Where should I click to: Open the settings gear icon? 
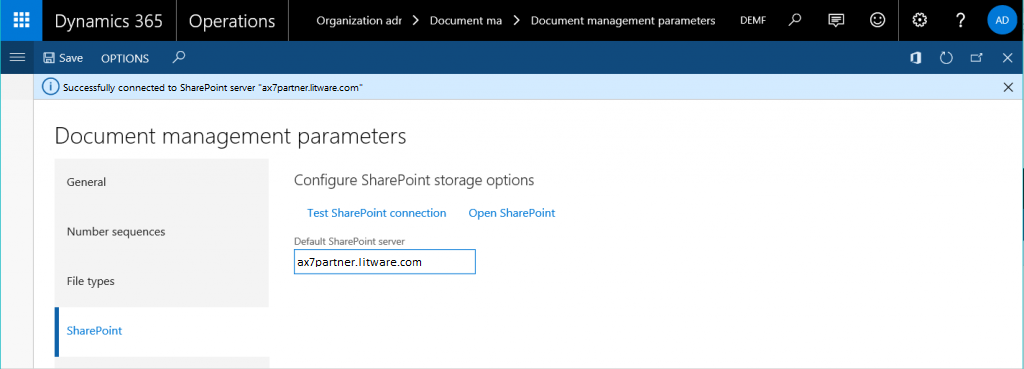click(x=920, y=20)
